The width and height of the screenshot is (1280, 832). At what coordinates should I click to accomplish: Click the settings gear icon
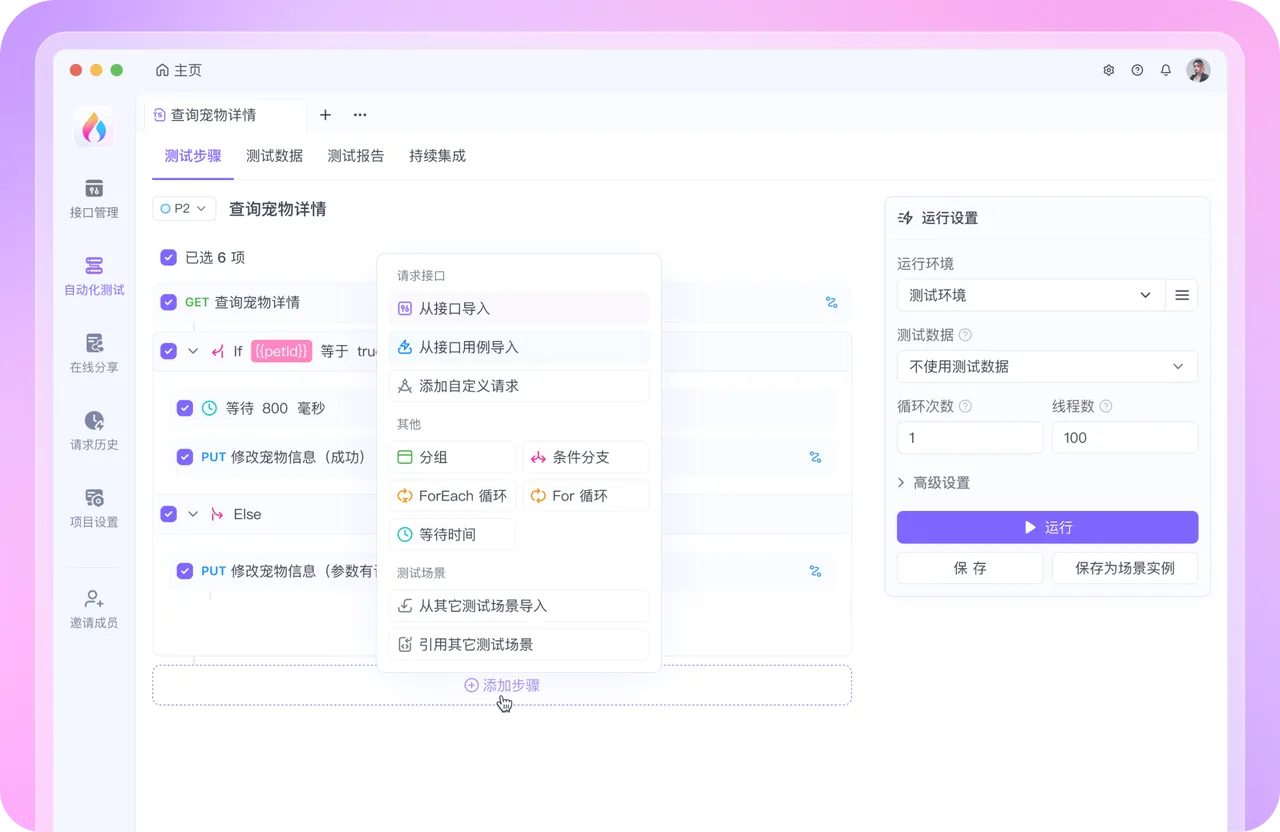(x=1108, y=70)
